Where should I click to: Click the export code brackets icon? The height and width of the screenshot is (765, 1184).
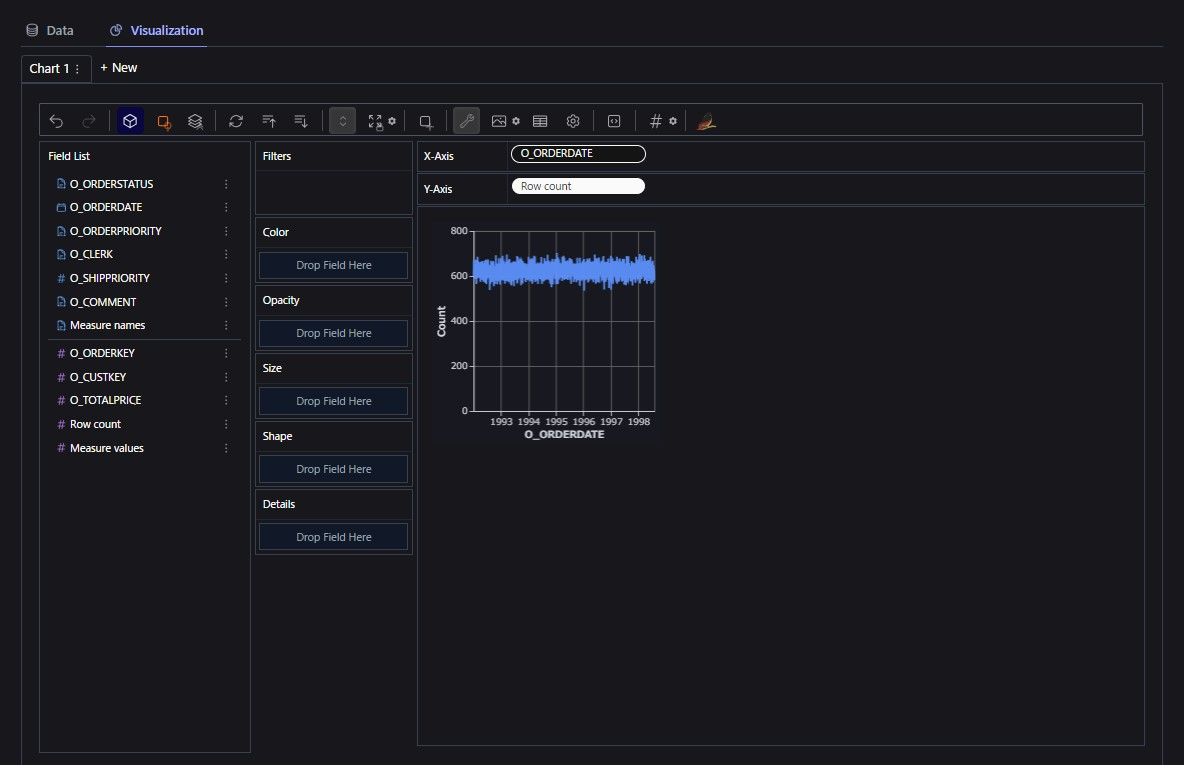click(614, 121)
